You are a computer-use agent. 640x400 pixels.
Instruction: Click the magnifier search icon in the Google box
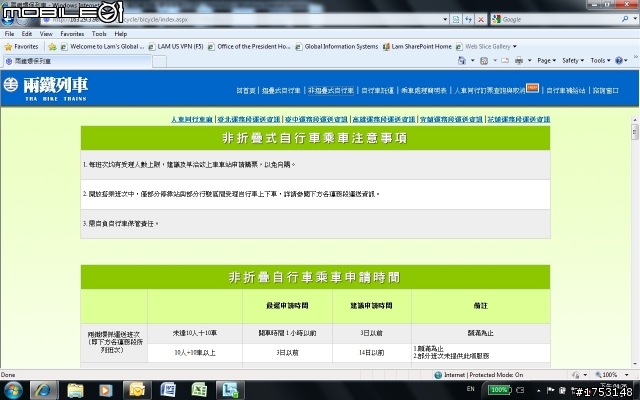(x=625, y=19)
